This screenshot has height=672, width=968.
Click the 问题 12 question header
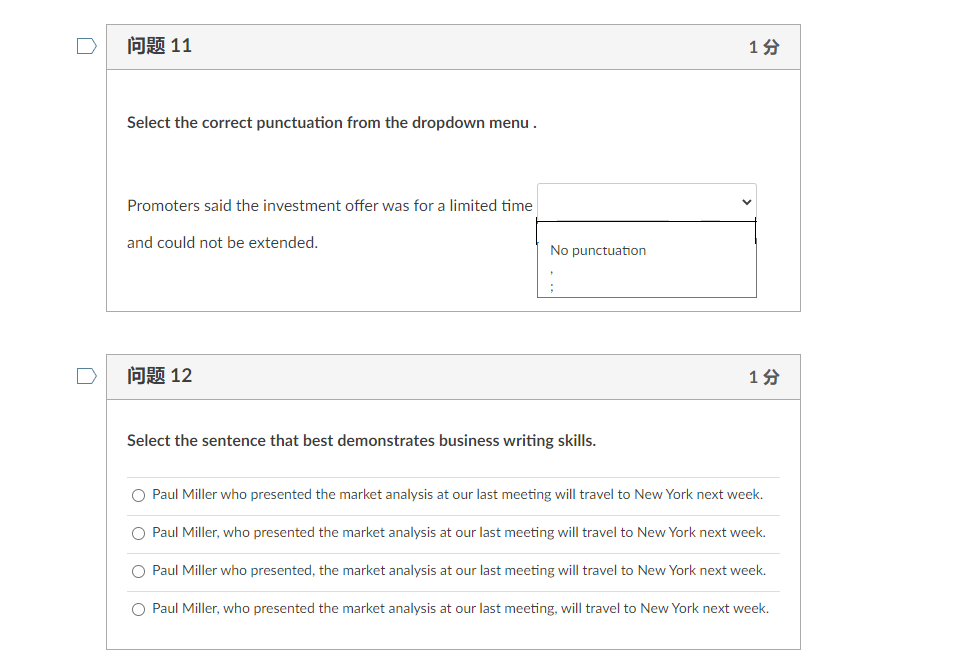pyautogui.click(x=159, y=376)
